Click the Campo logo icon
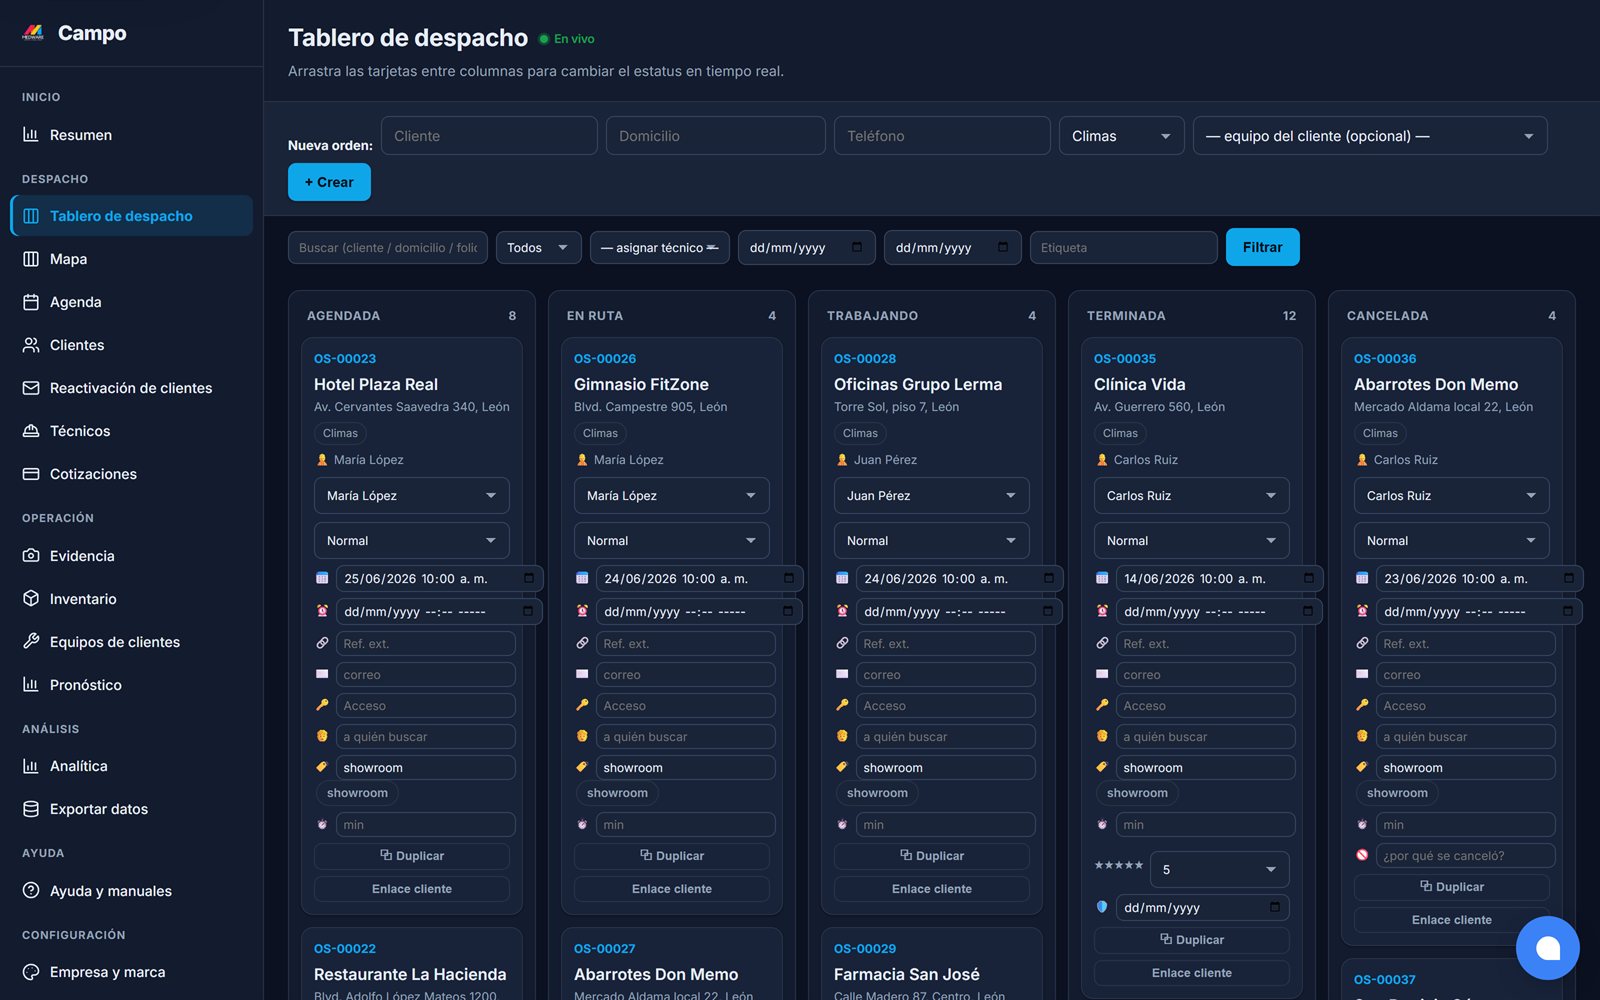1600x1000 pixels. [x=33, y=33]
